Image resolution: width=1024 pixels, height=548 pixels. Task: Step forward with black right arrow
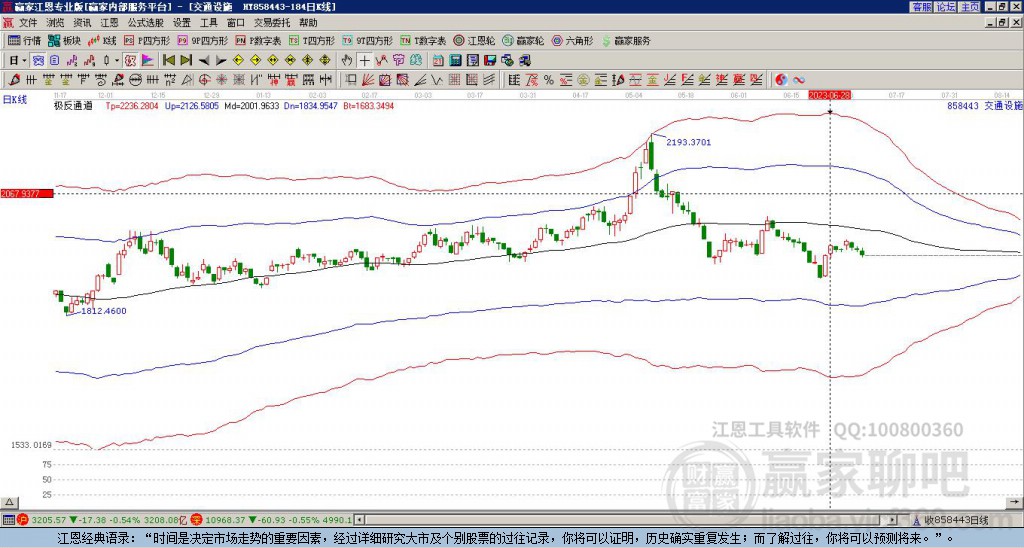click(221, 60)
